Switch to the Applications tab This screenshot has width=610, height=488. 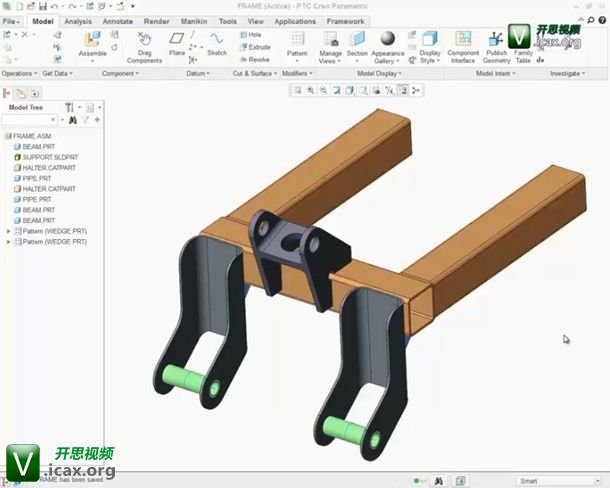pyautogui.click(x=295, y=21)
